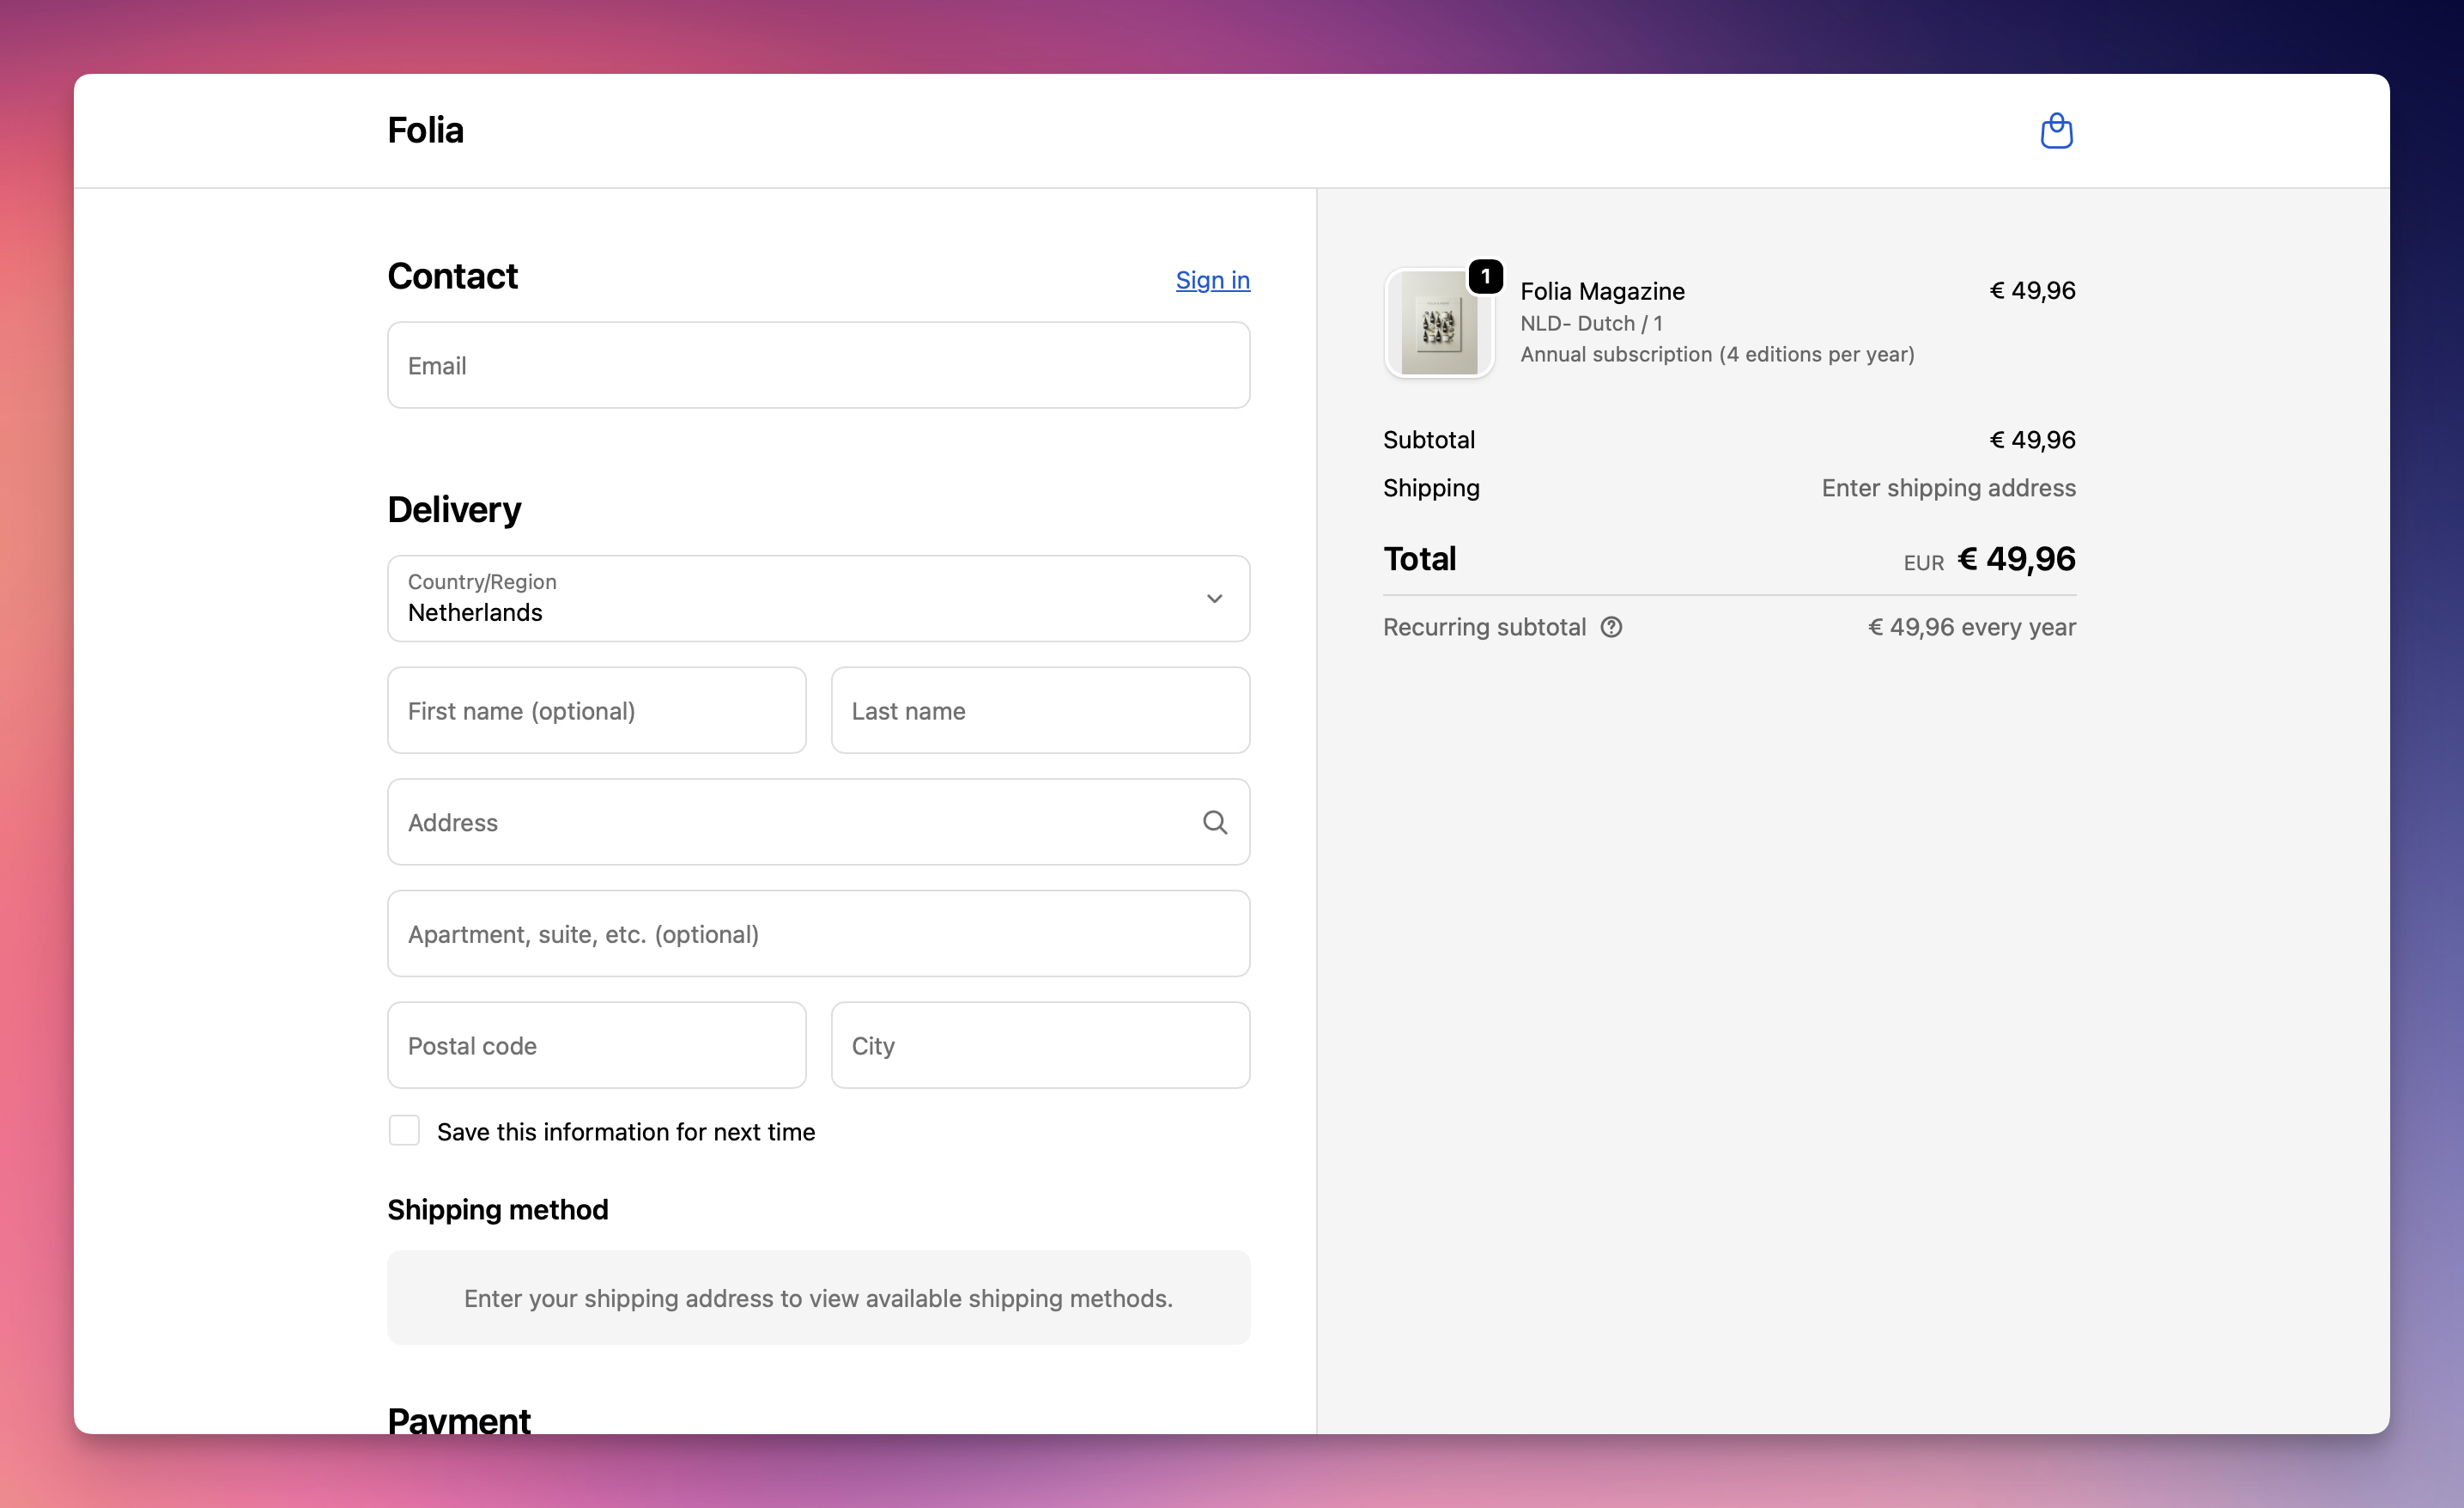
Task: Click the First name (optional) field
Action: point(596,710)
